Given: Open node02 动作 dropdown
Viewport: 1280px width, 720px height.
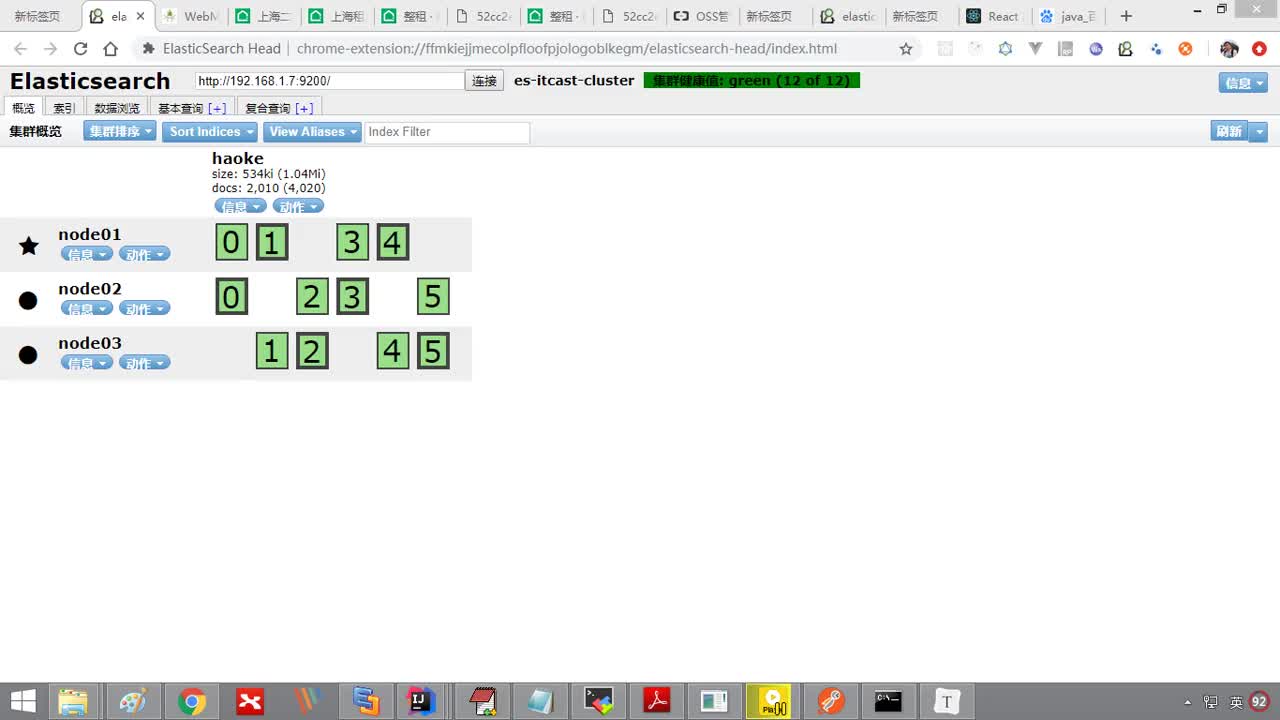Looking at the screenshot, I should pyautogui.click(x=145, y=309).
